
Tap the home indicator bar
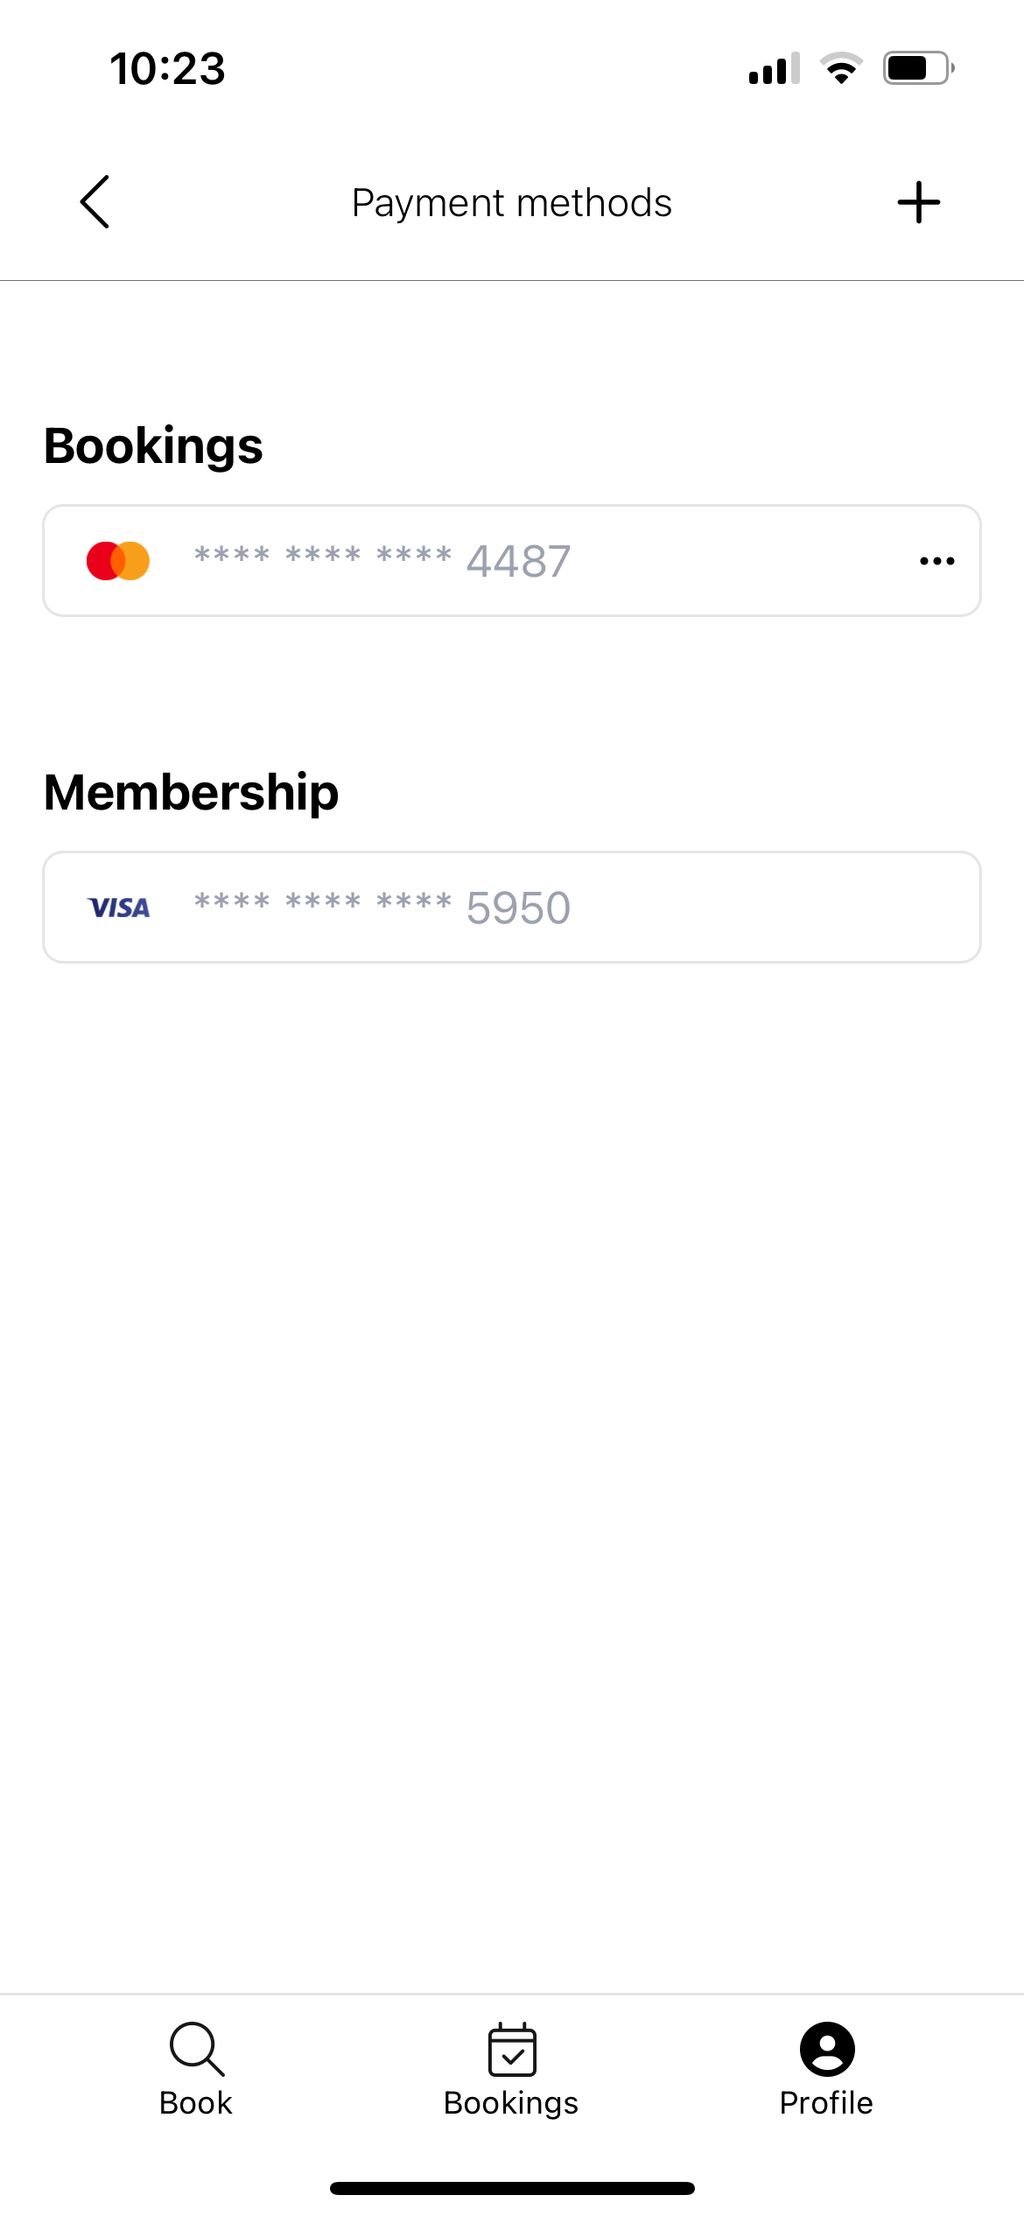[x=512, y=2188]
